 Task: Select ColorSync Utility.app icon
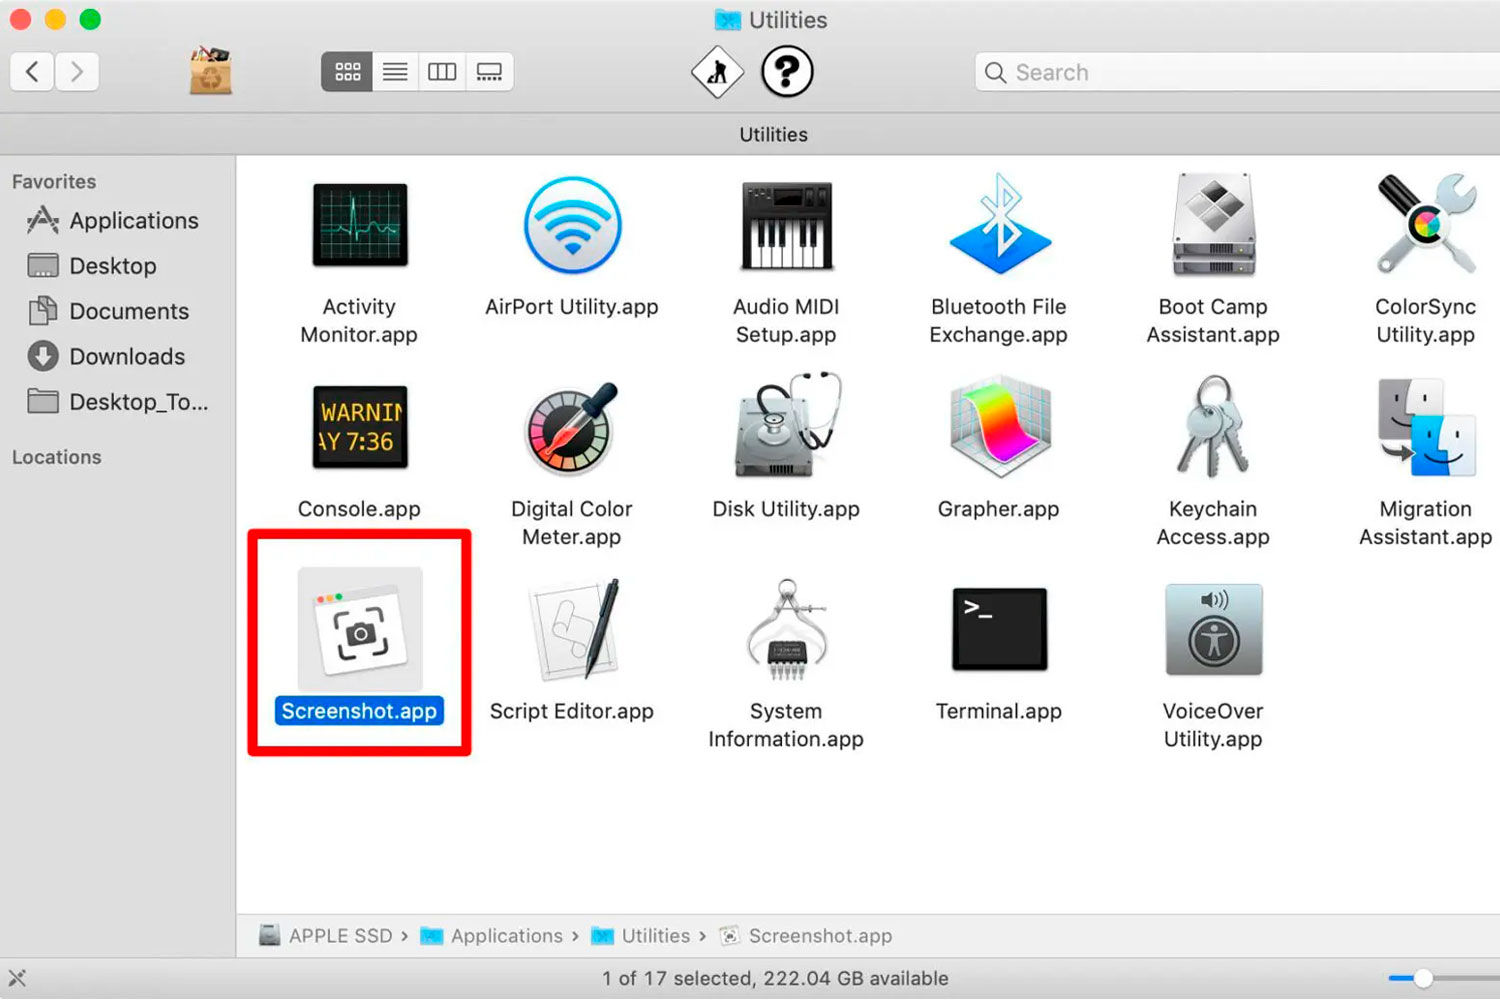click(x=1426, y=225)
